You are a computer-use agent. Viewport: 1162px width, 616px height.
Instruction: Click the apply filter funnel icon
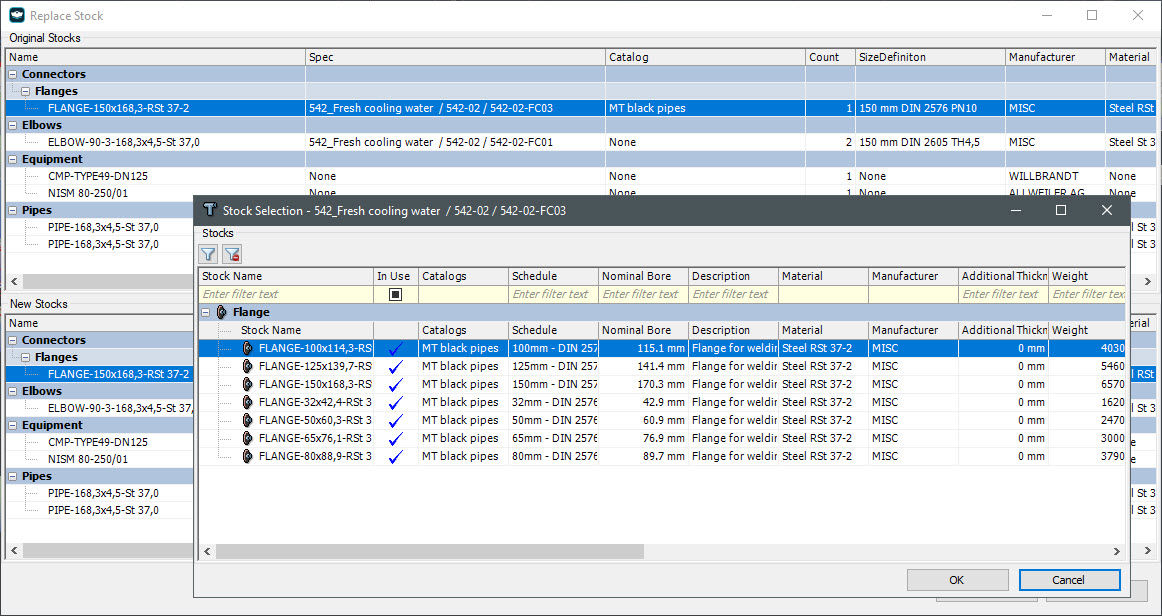coord(208,254)
